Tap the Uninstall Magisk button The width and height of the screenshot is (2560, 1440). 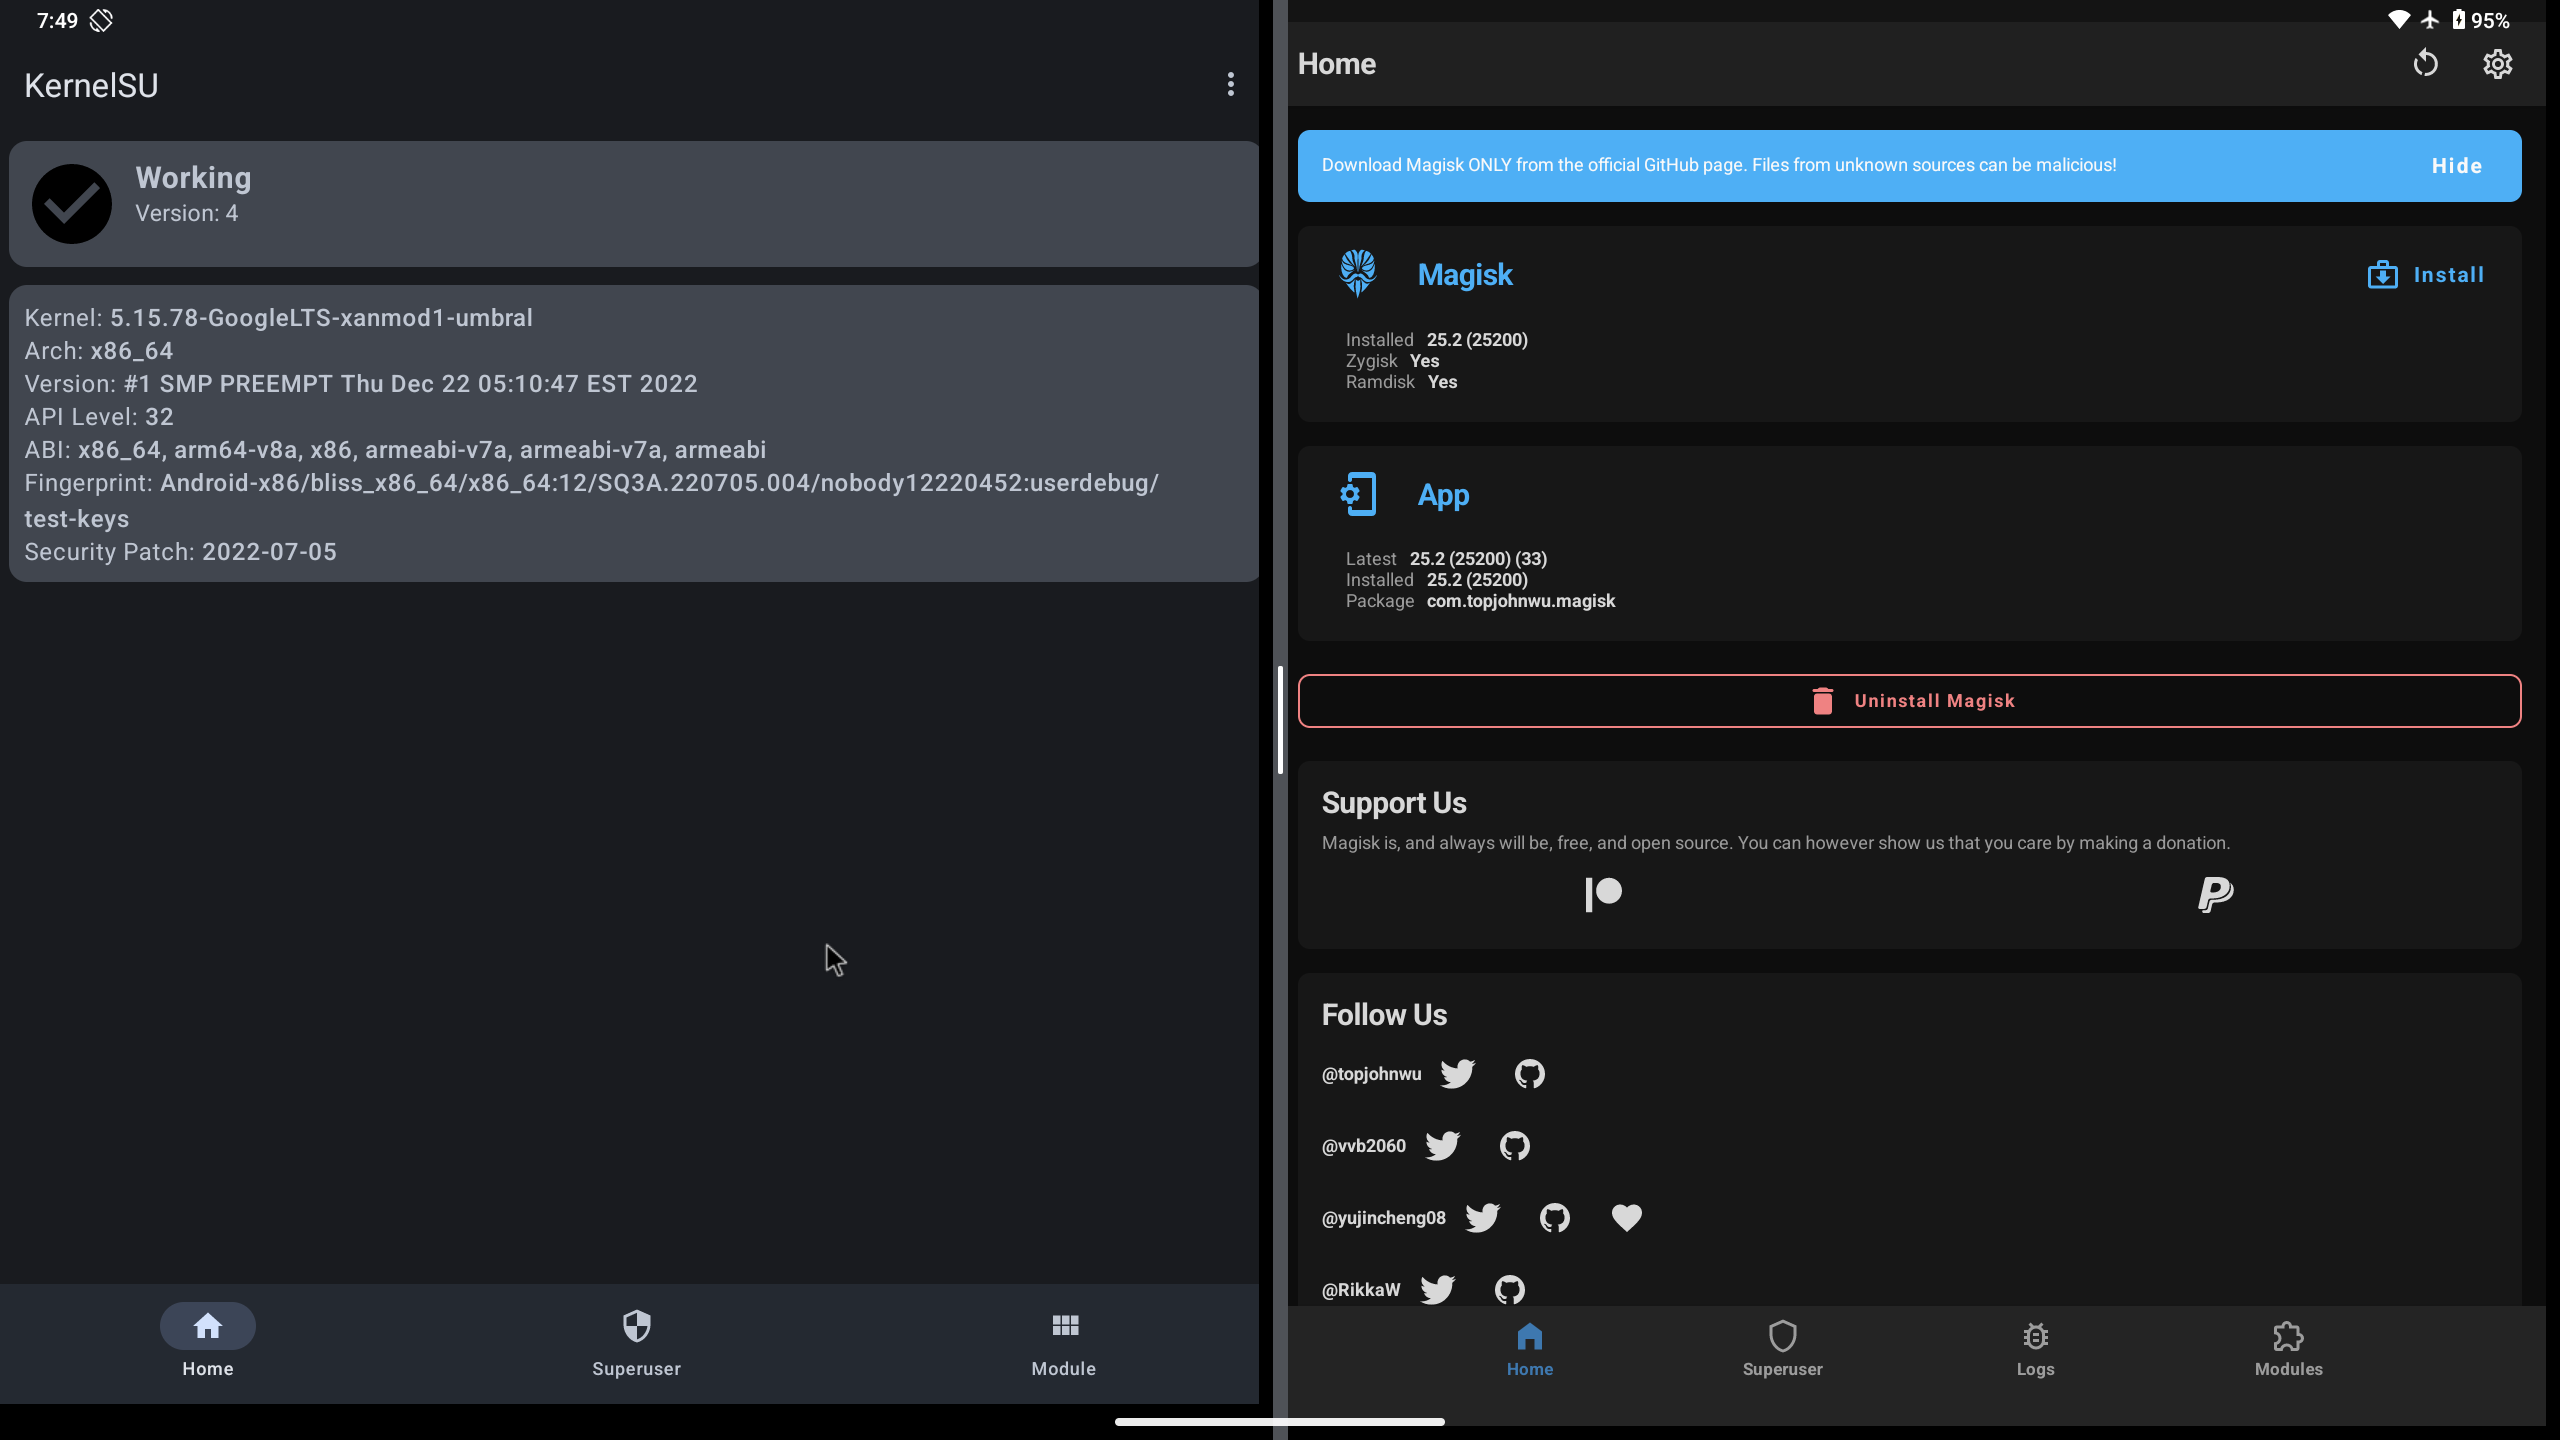coord(1908,700)
